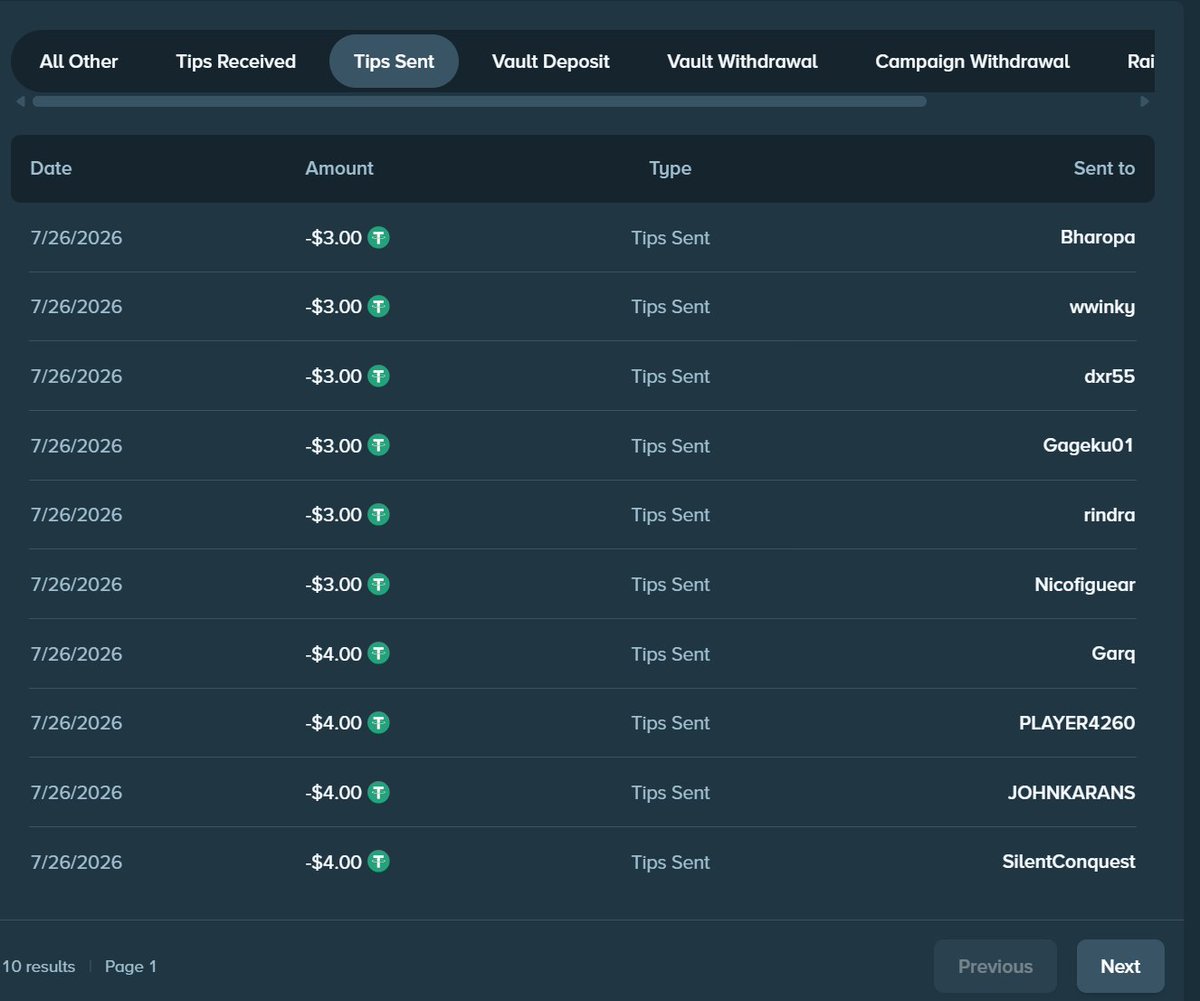Open the Tips Received tab
1200x1001 pixels.
pyautogui.click(x=236, y=62)
